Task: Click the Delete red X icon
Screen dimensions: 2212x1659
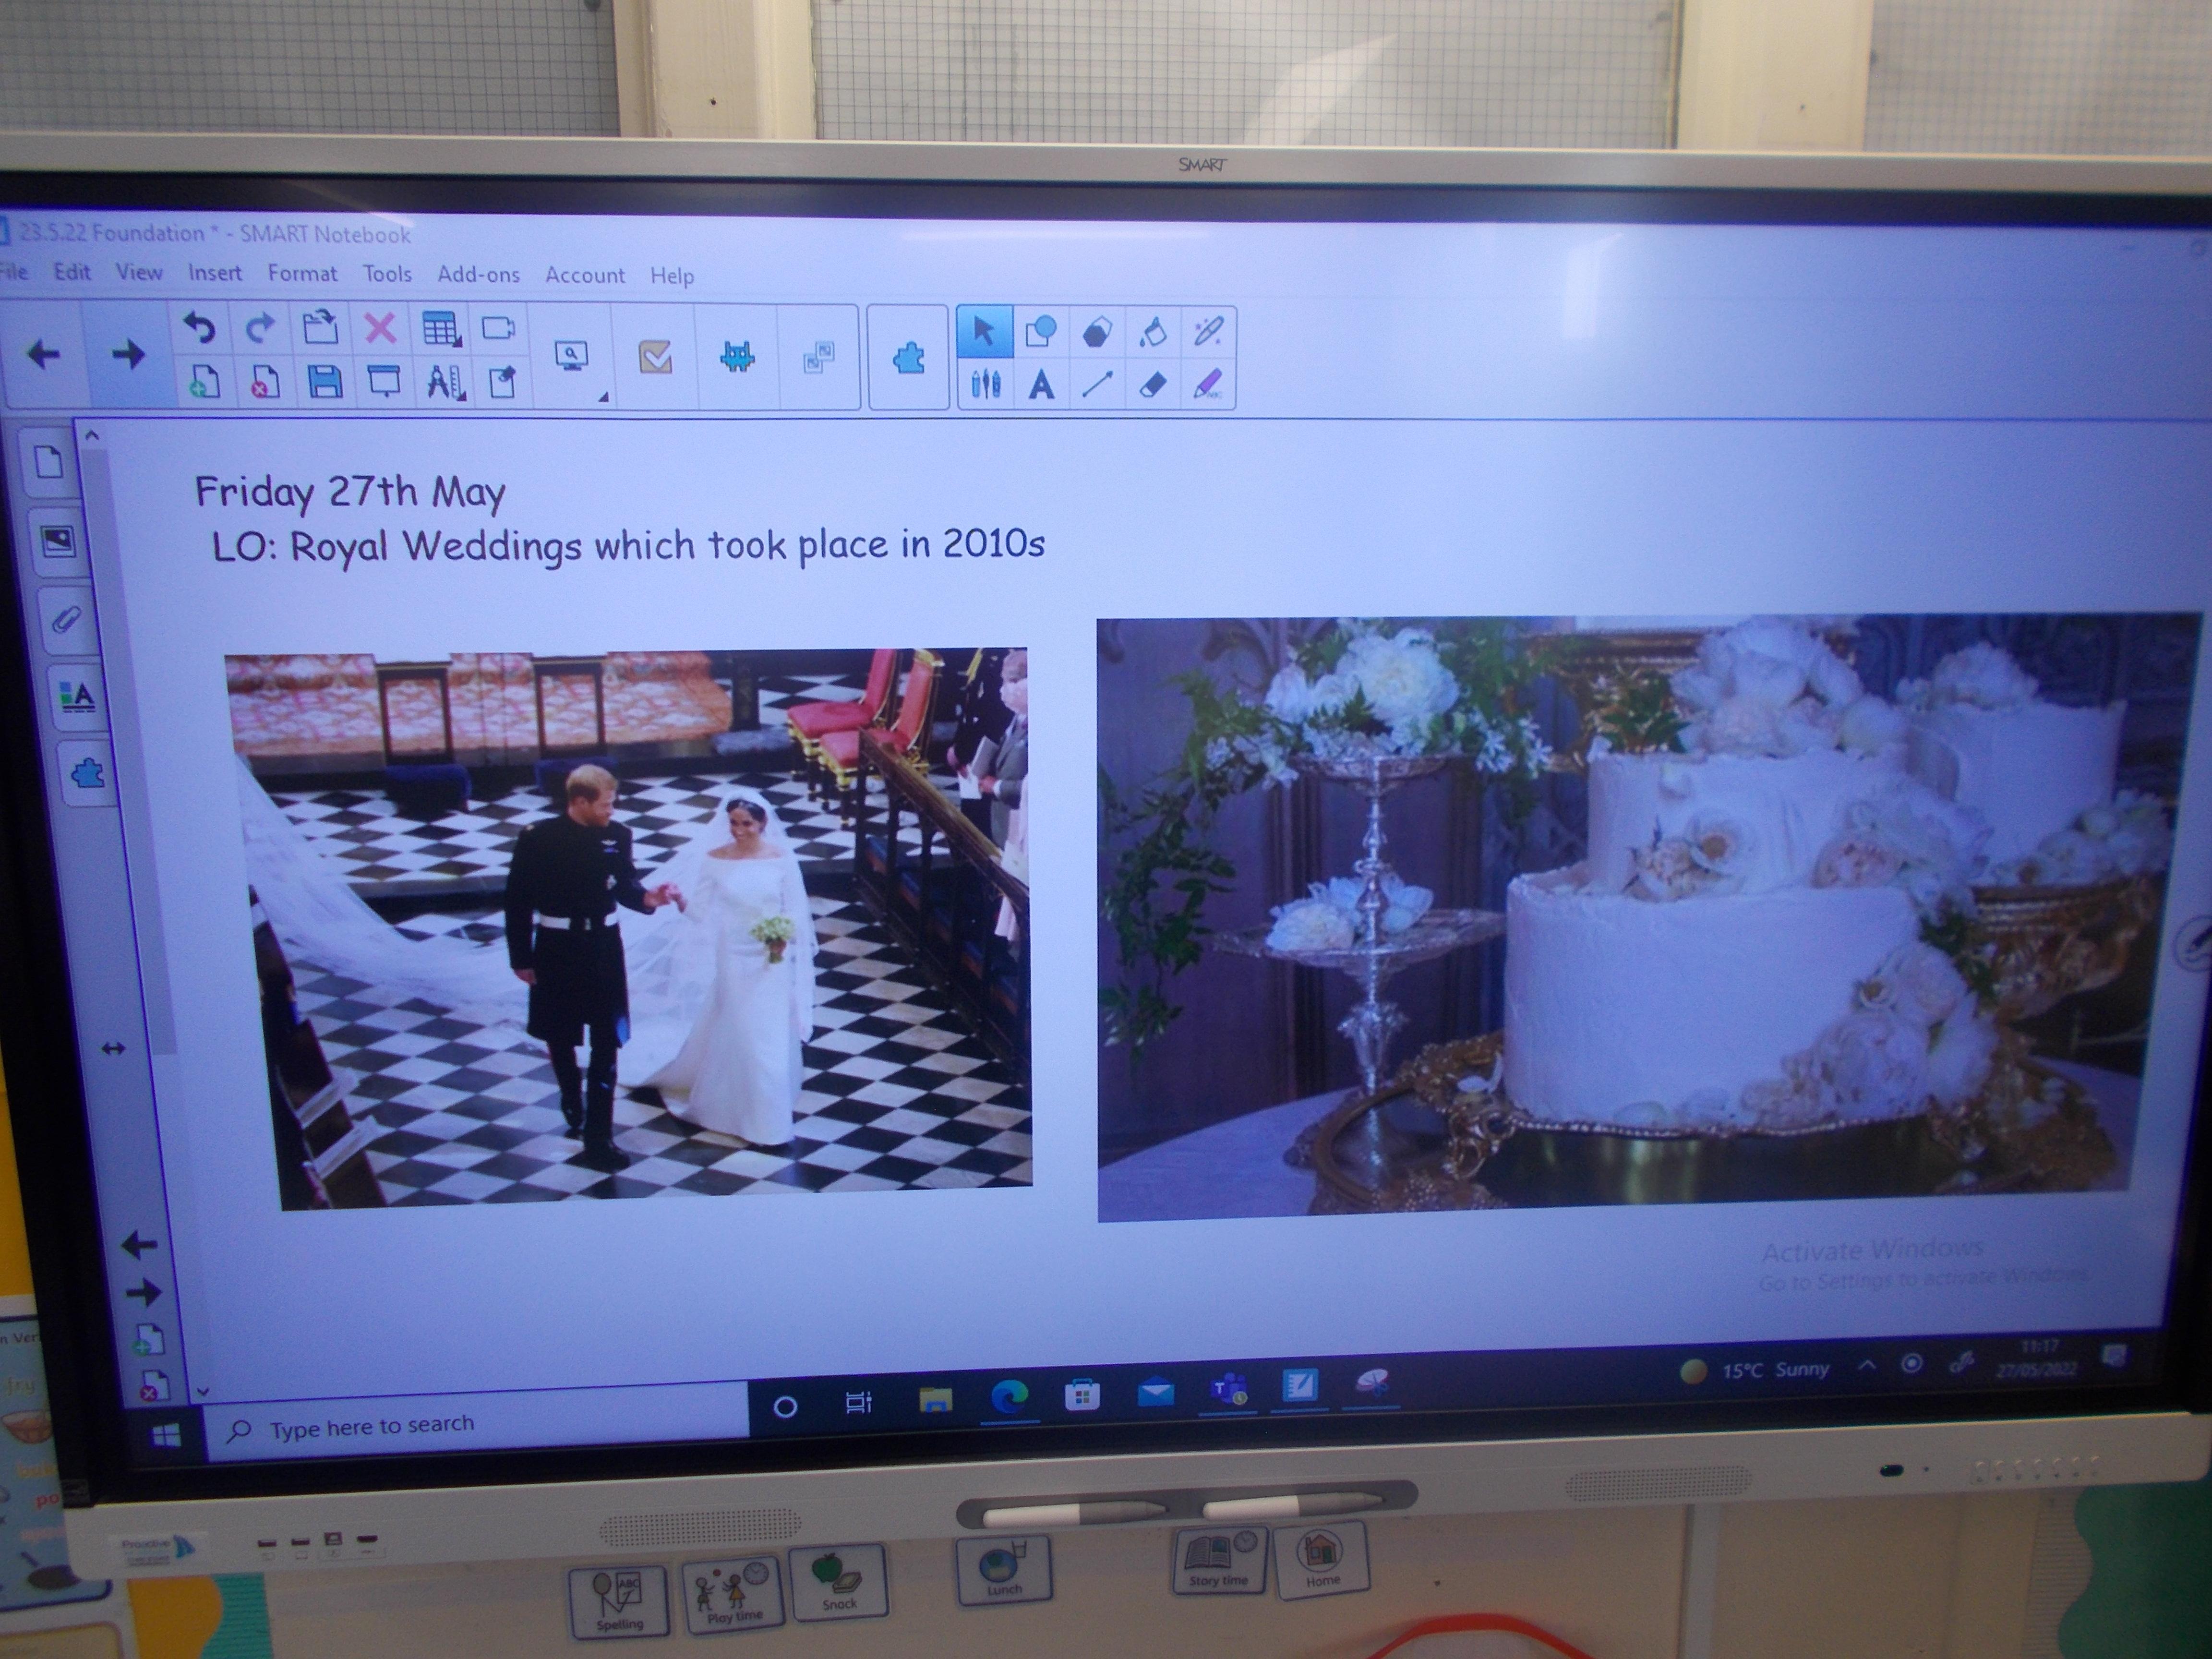Action: 380,328
